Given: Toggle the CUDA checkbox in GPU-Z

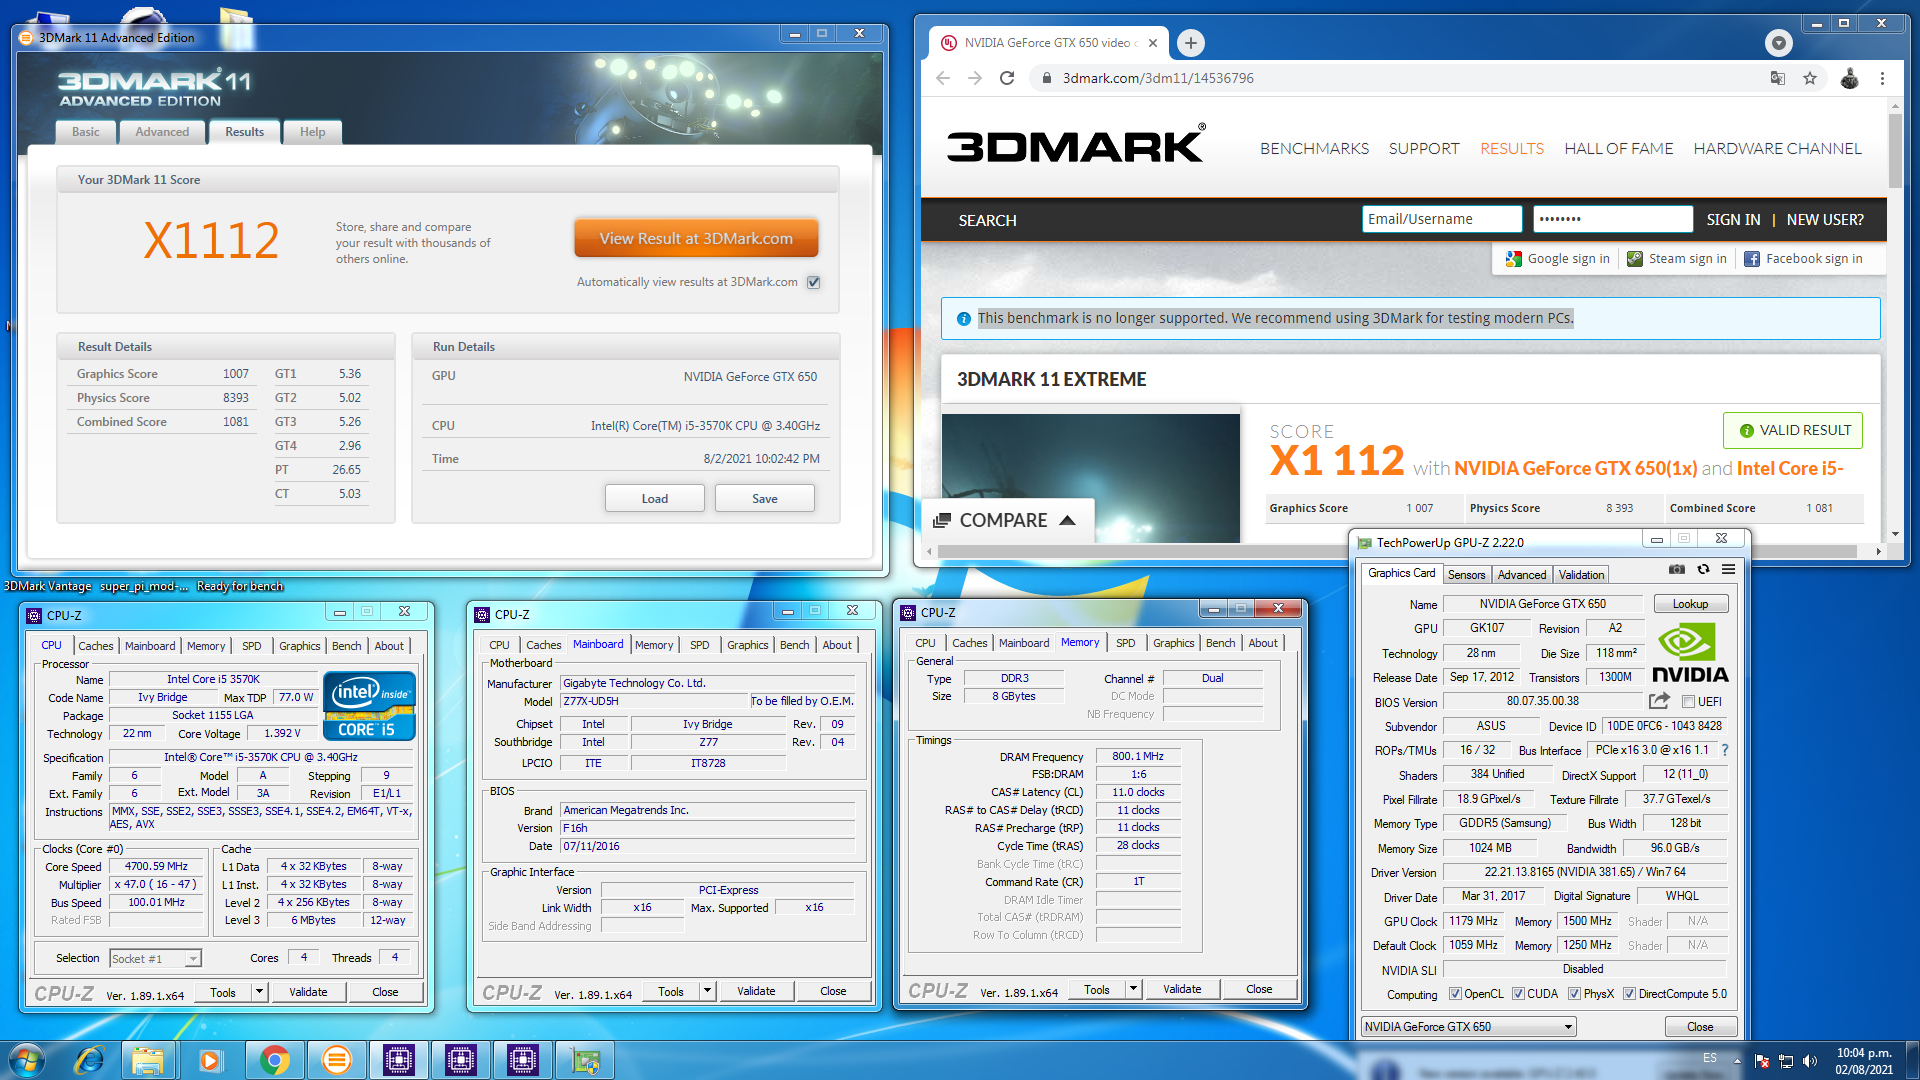Looking at the screenshot, I should pyautogui.click(x=1518, y=994).
